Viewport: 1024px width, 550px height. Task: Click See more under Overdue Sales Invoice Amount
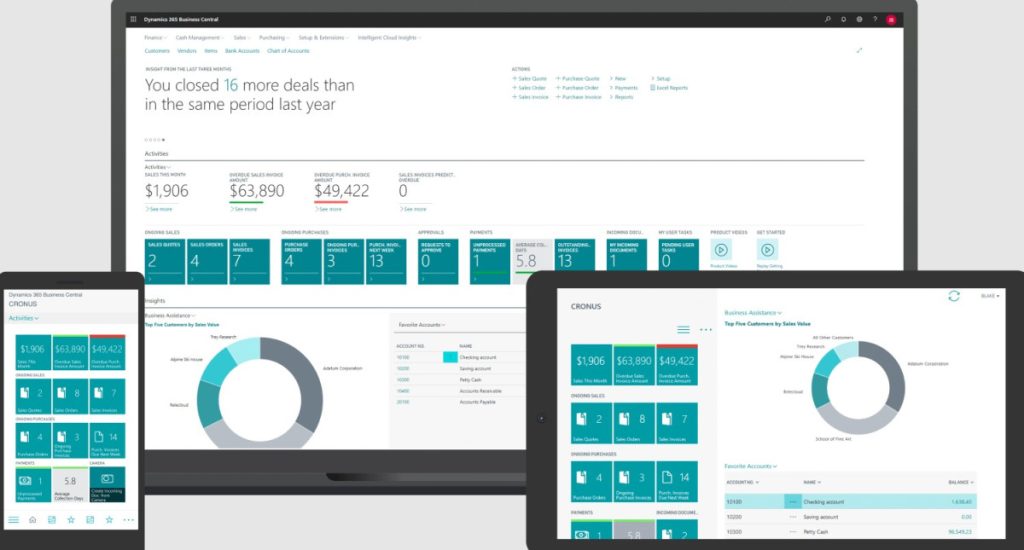click(246, 209)
